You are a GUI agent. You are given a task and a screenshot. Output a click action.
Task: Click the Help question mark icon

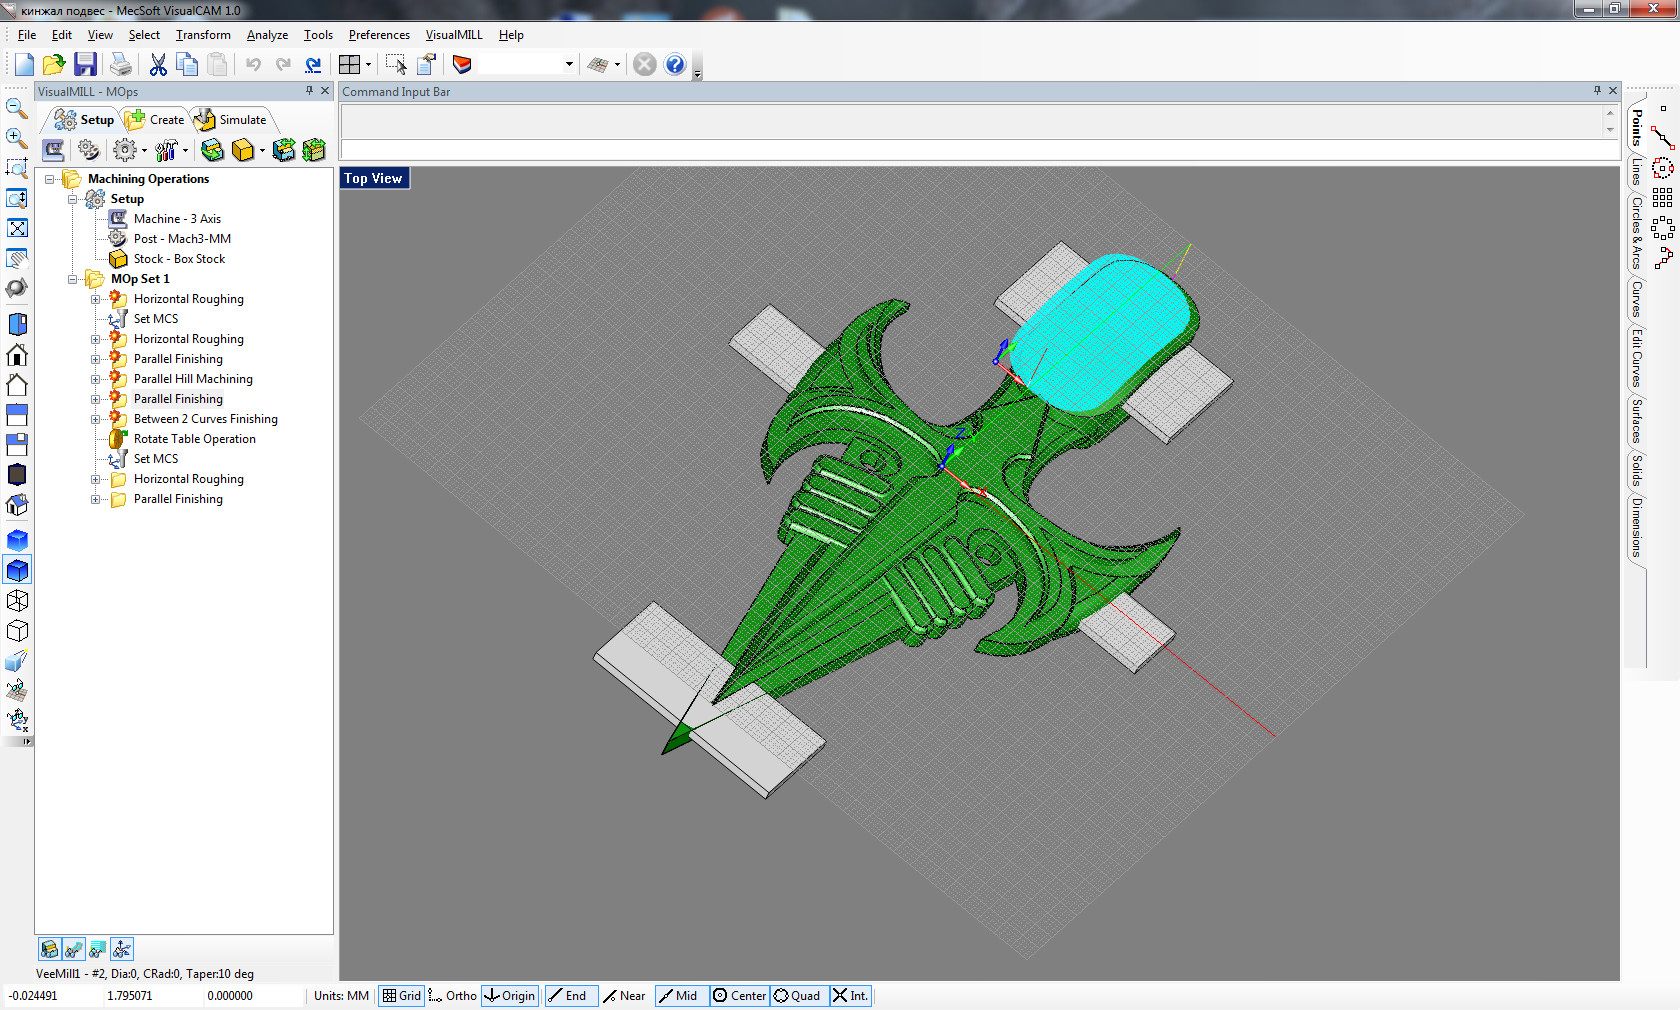tap(675, 65)
